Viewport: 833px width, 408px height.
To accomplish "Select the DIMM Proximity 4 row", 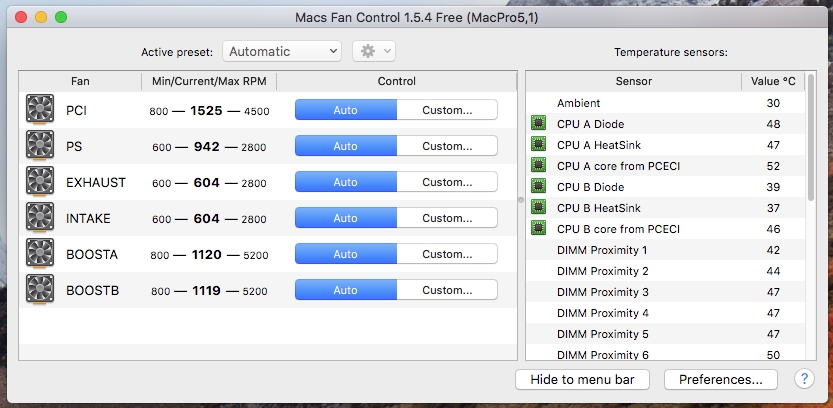I will [x=665, y=313].
